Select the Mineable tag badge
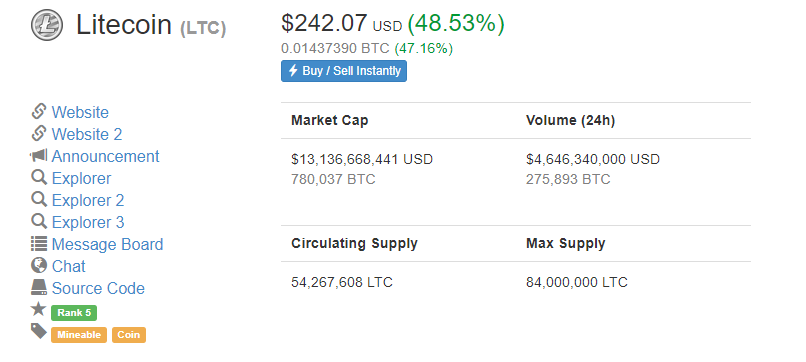 coord(79,335)
